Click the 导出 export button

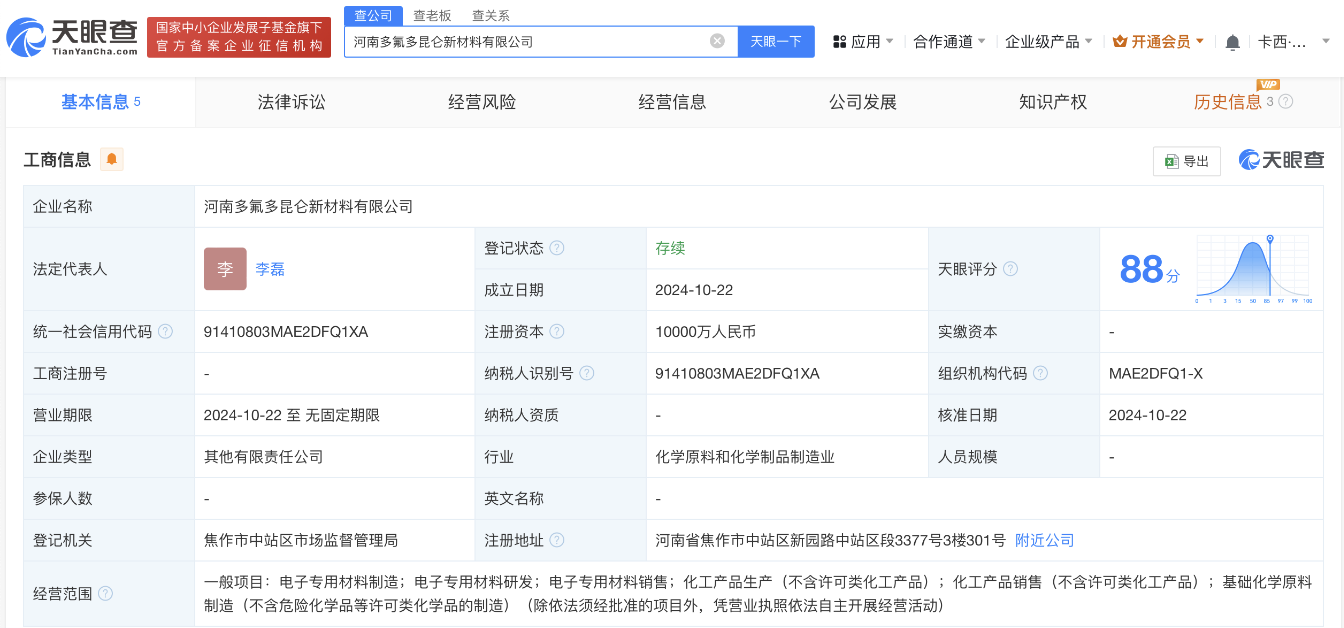[1187, 161]
